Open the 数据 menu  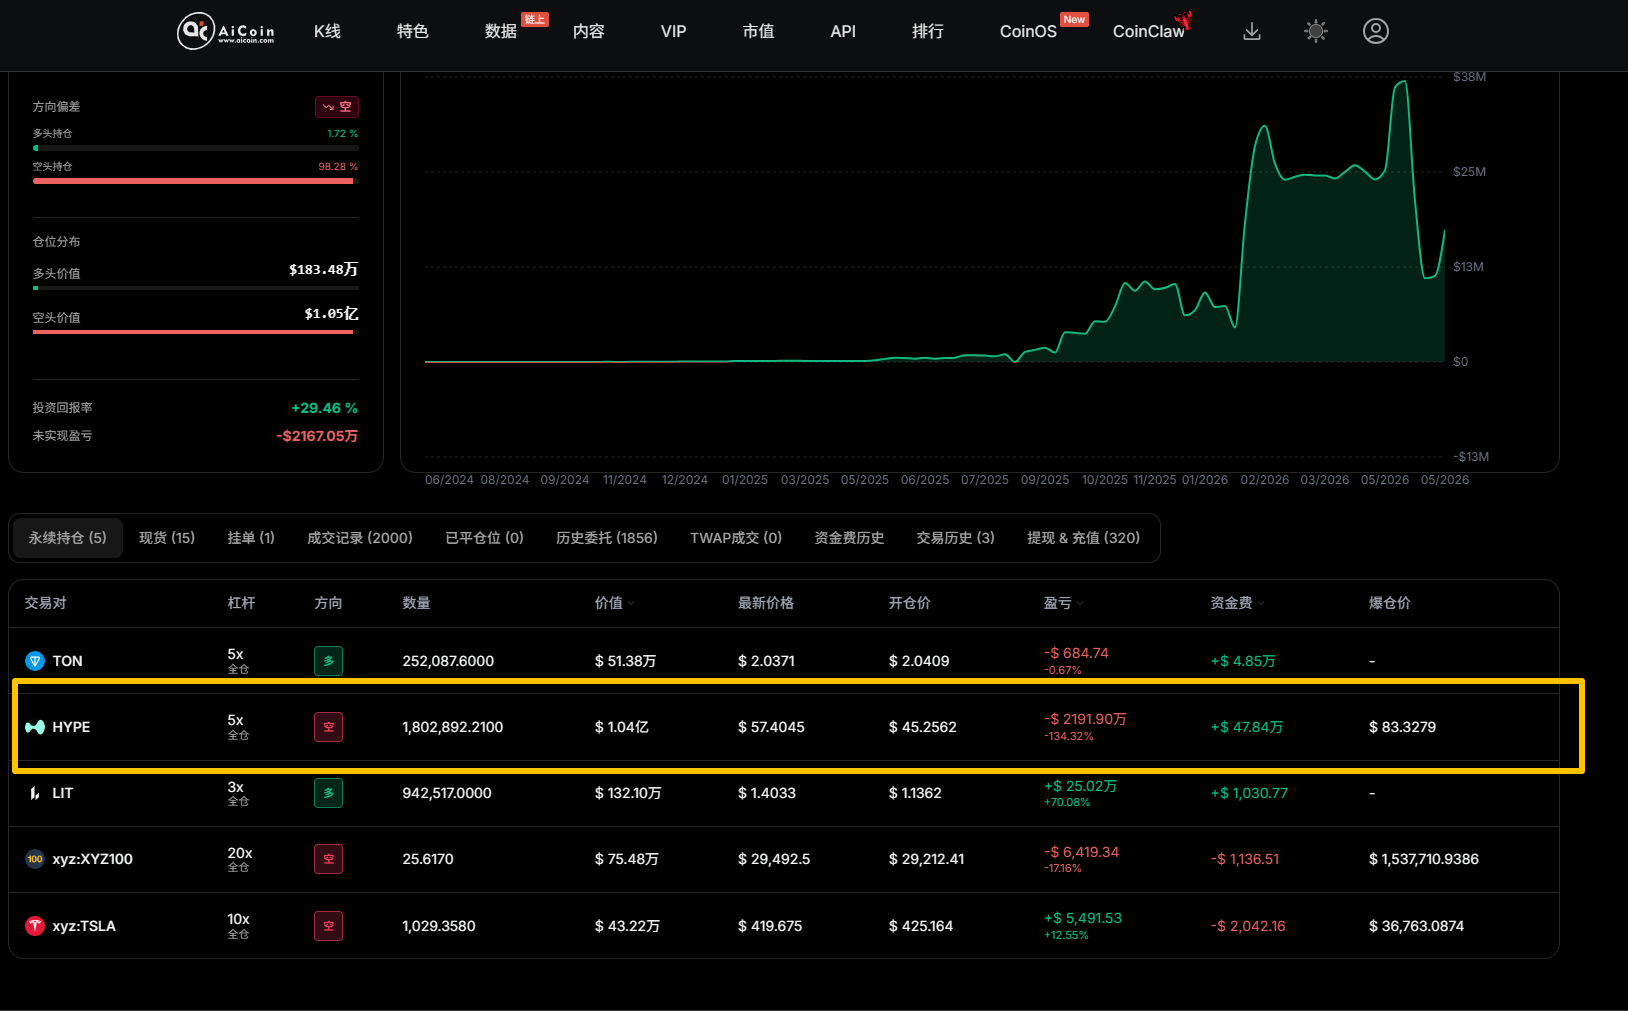pyautogui.click(x=501, y=31)
